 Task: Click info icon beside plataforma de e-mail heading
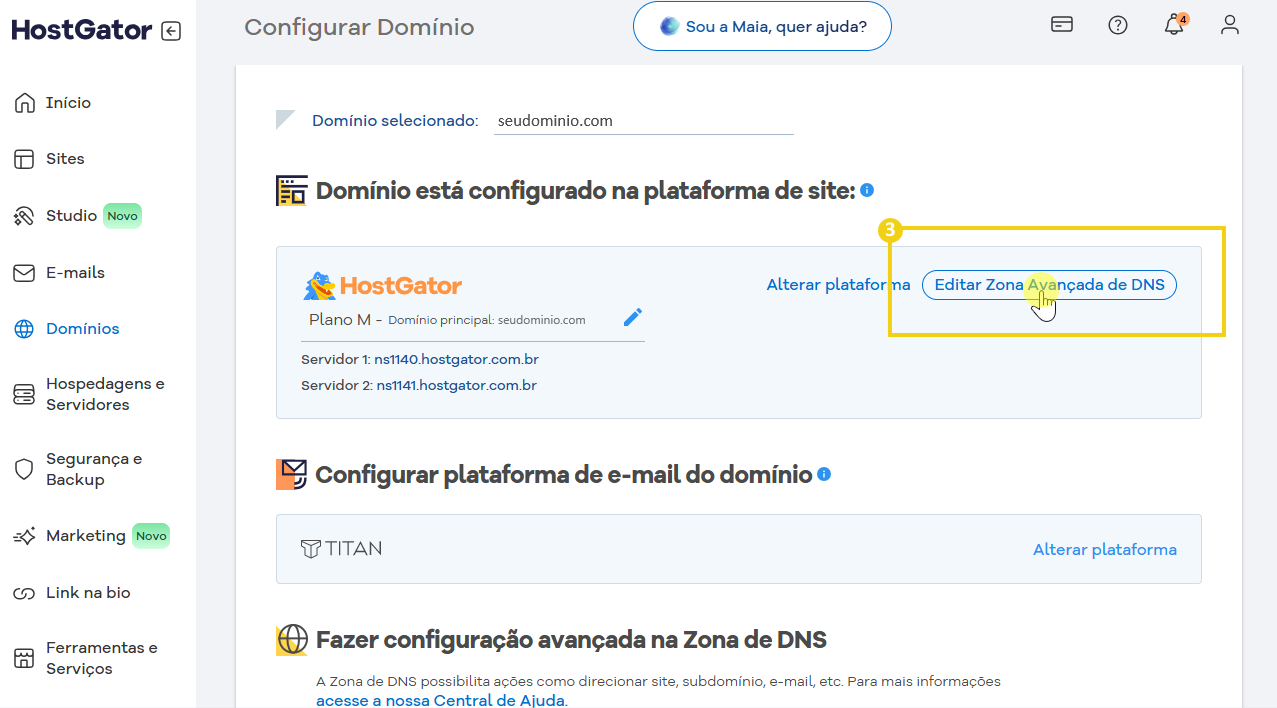tap(824, 474)
